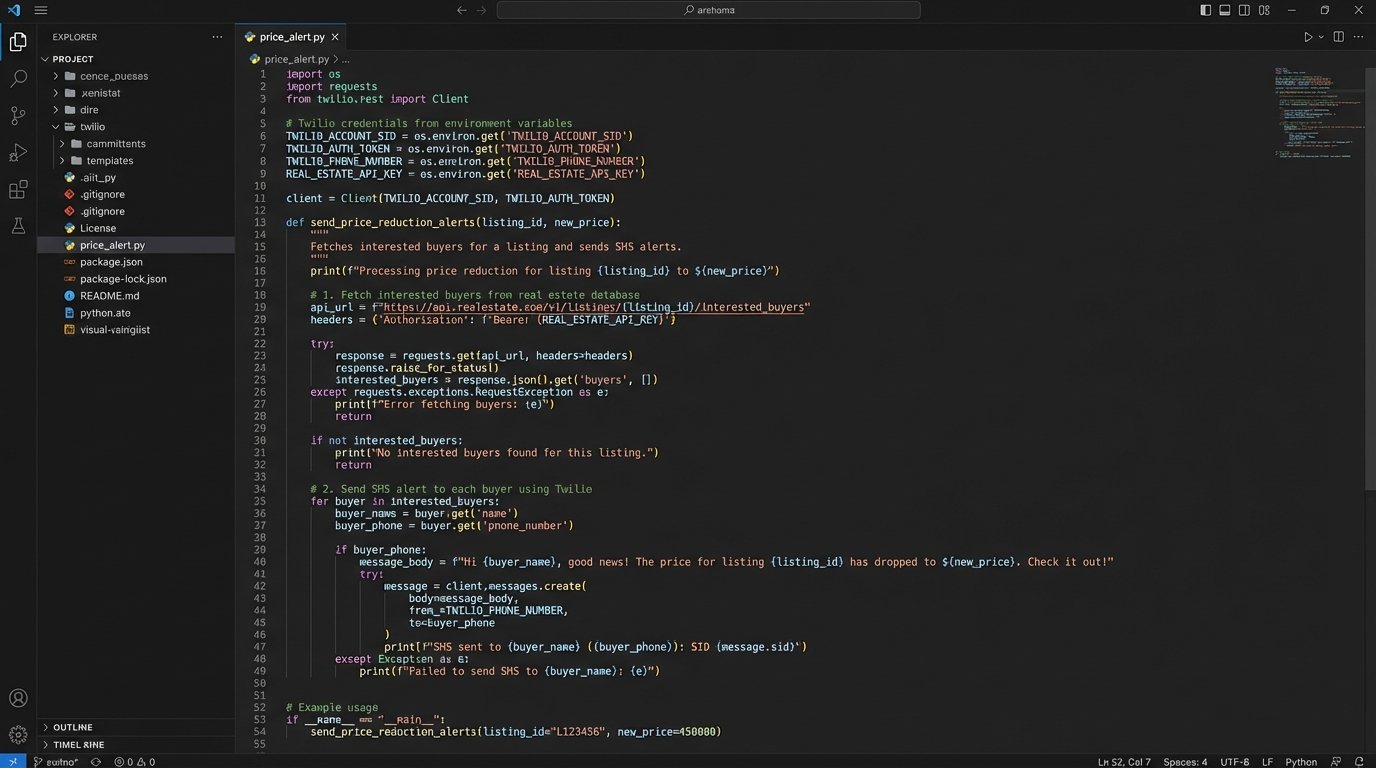This screenshot has width=1376, height=768.
Task: Click the Spaces: 4 indentation indicator
Action: tap(1185, 762)
